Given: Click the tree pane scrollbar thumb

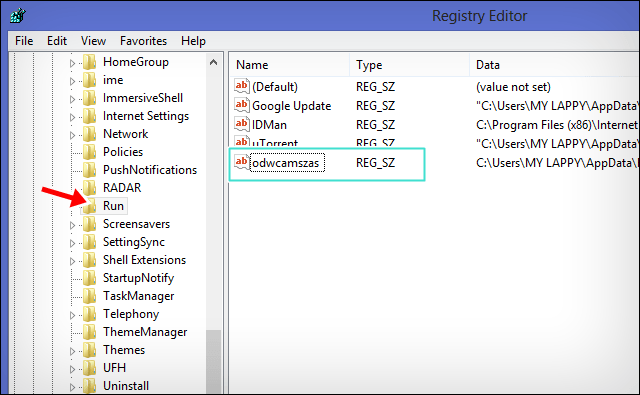Looking at the screenshot, I should 213,361.
